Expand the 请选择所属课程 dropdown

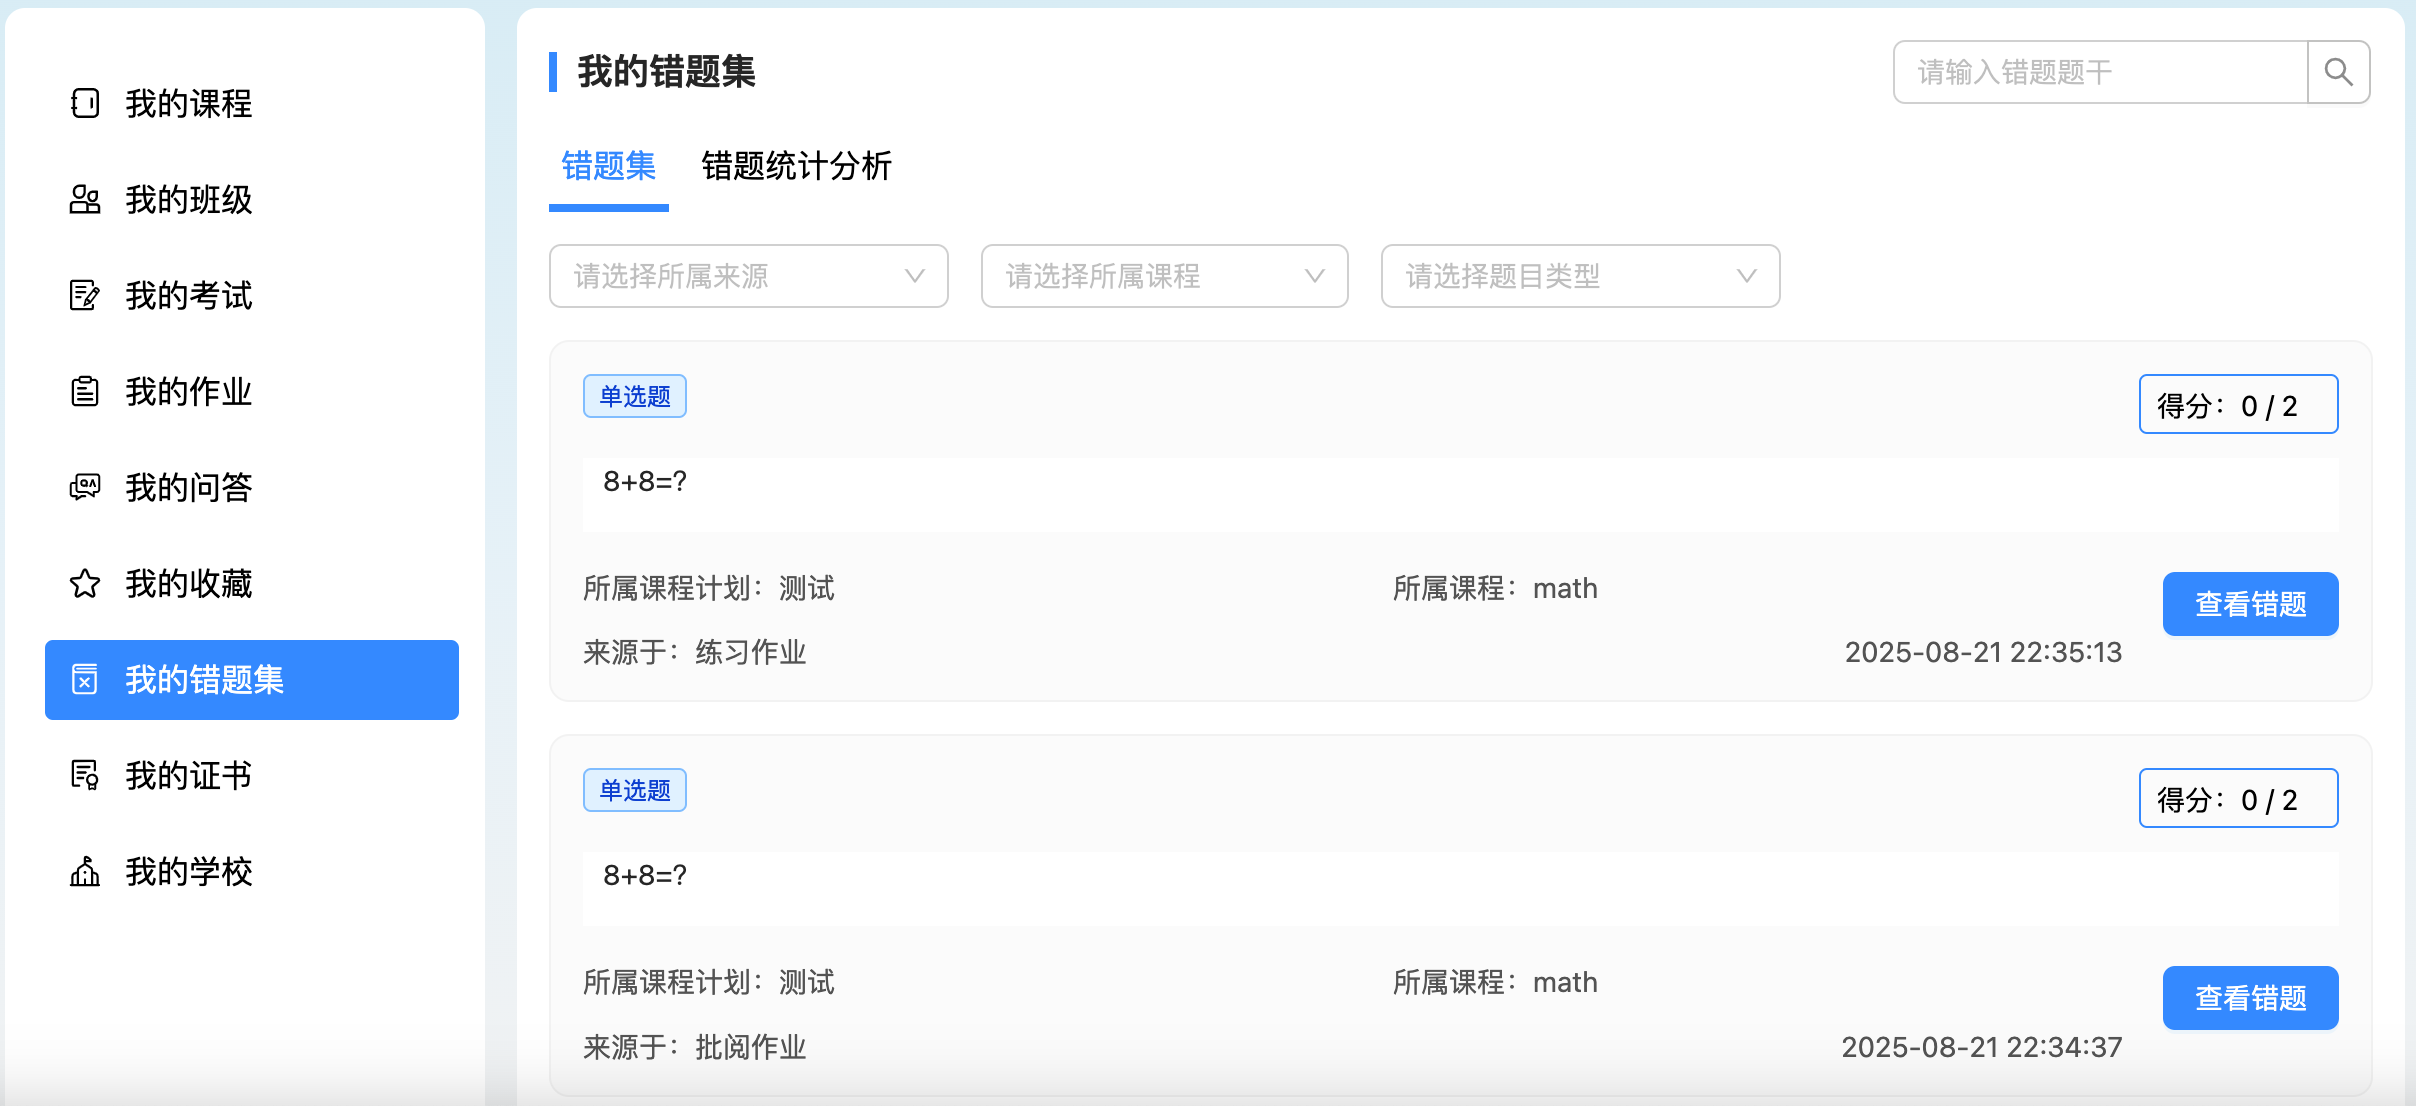click(x=1164, y=276)
